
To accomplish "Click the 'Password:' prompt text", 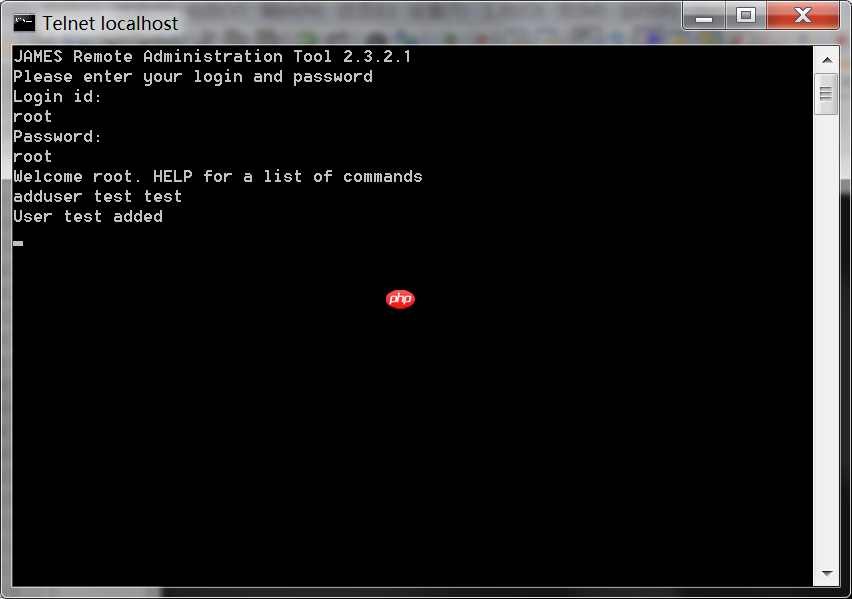I will 57,136.
